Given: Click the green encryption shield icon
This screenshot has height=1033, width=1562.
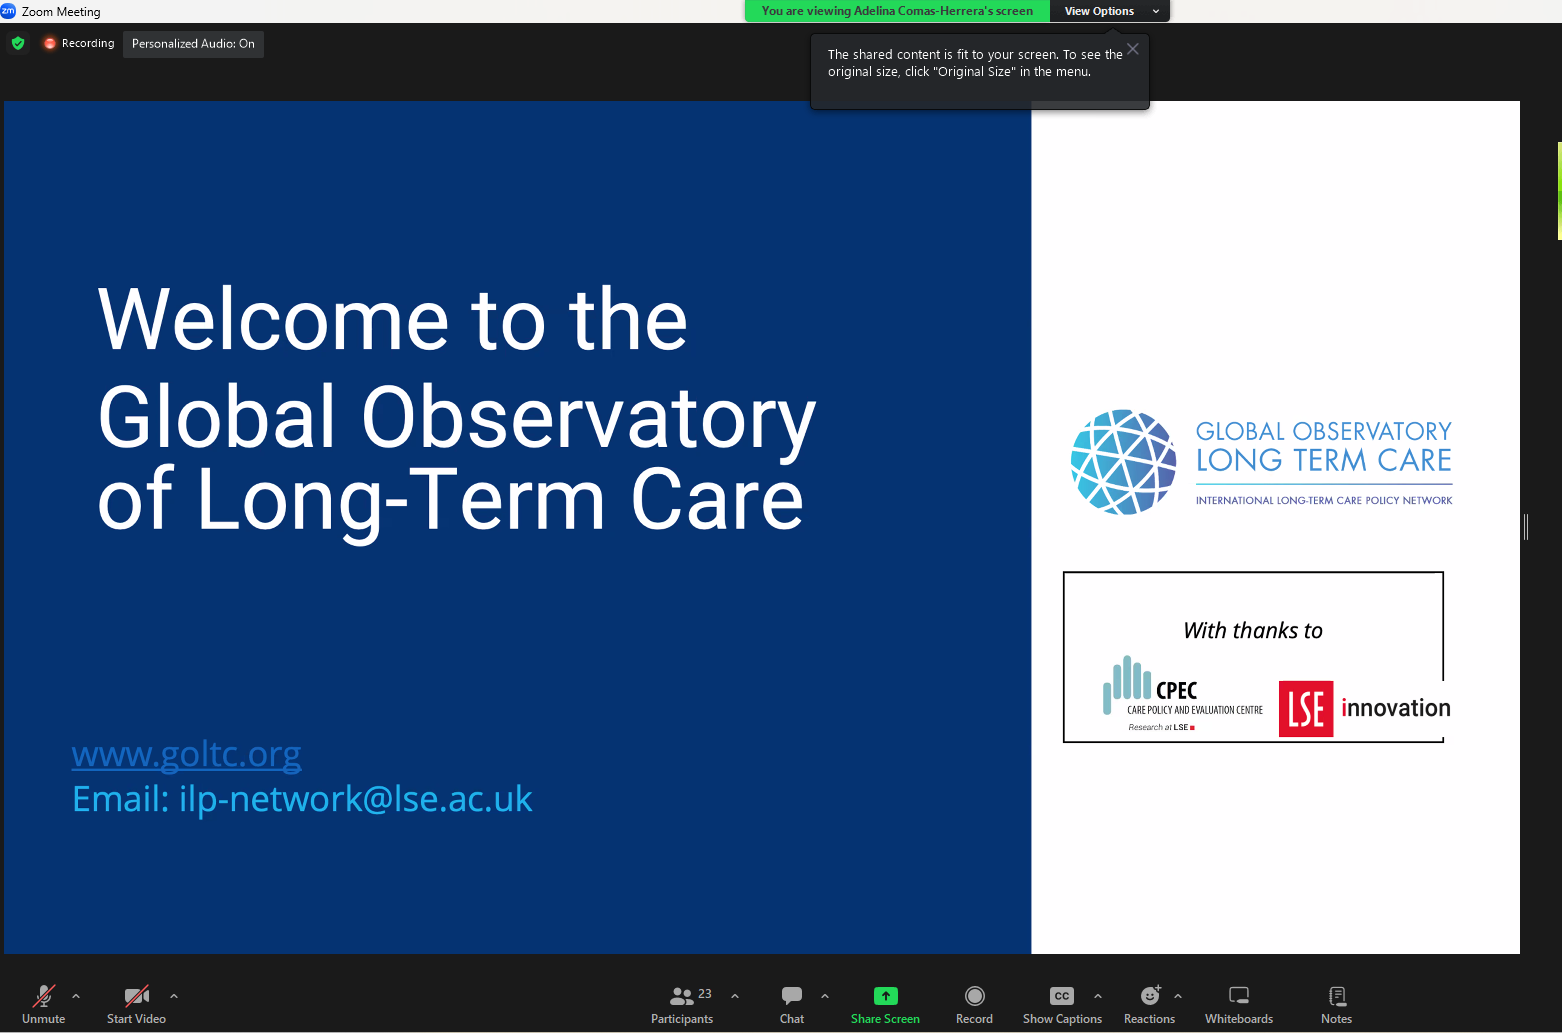Looking at the screenshot, I should tap(18, 43).
